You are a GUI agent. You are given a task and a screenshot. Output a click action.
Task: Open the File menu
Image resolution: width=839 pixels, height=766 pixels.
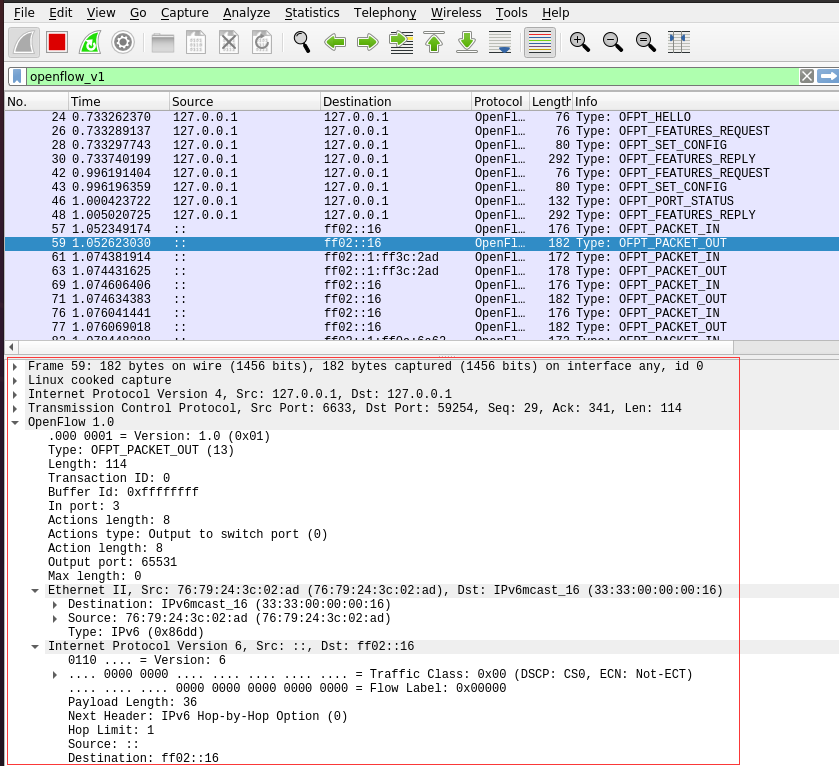coord(24,13)
